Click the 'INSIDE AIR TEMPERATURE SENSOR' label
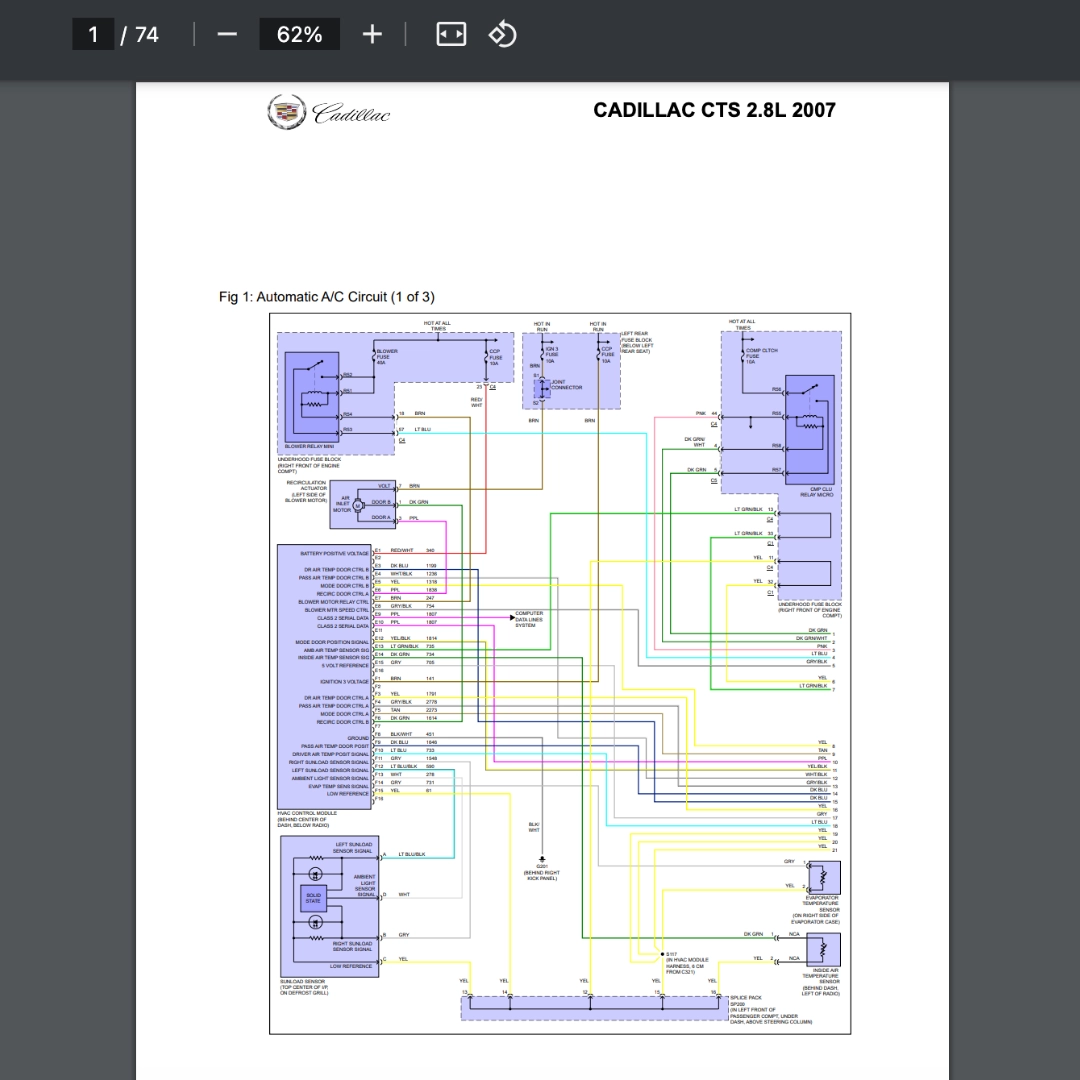Image resolution: width=1080 pixels, height=1080 pixels. point(820,976)
